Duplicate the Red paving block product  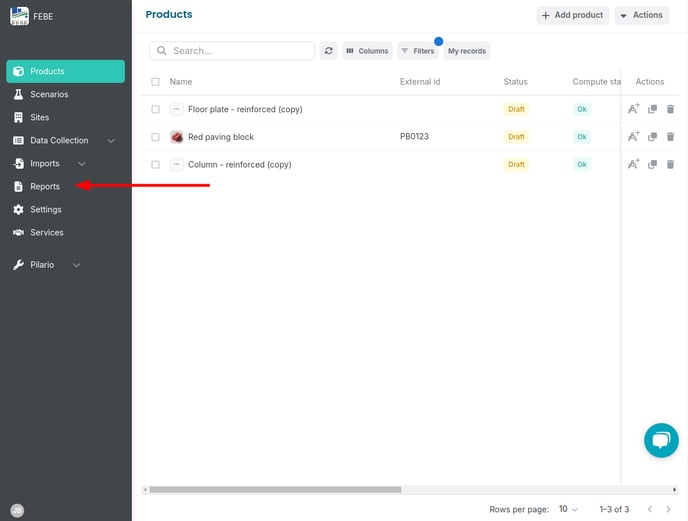[x=652, y=137]
